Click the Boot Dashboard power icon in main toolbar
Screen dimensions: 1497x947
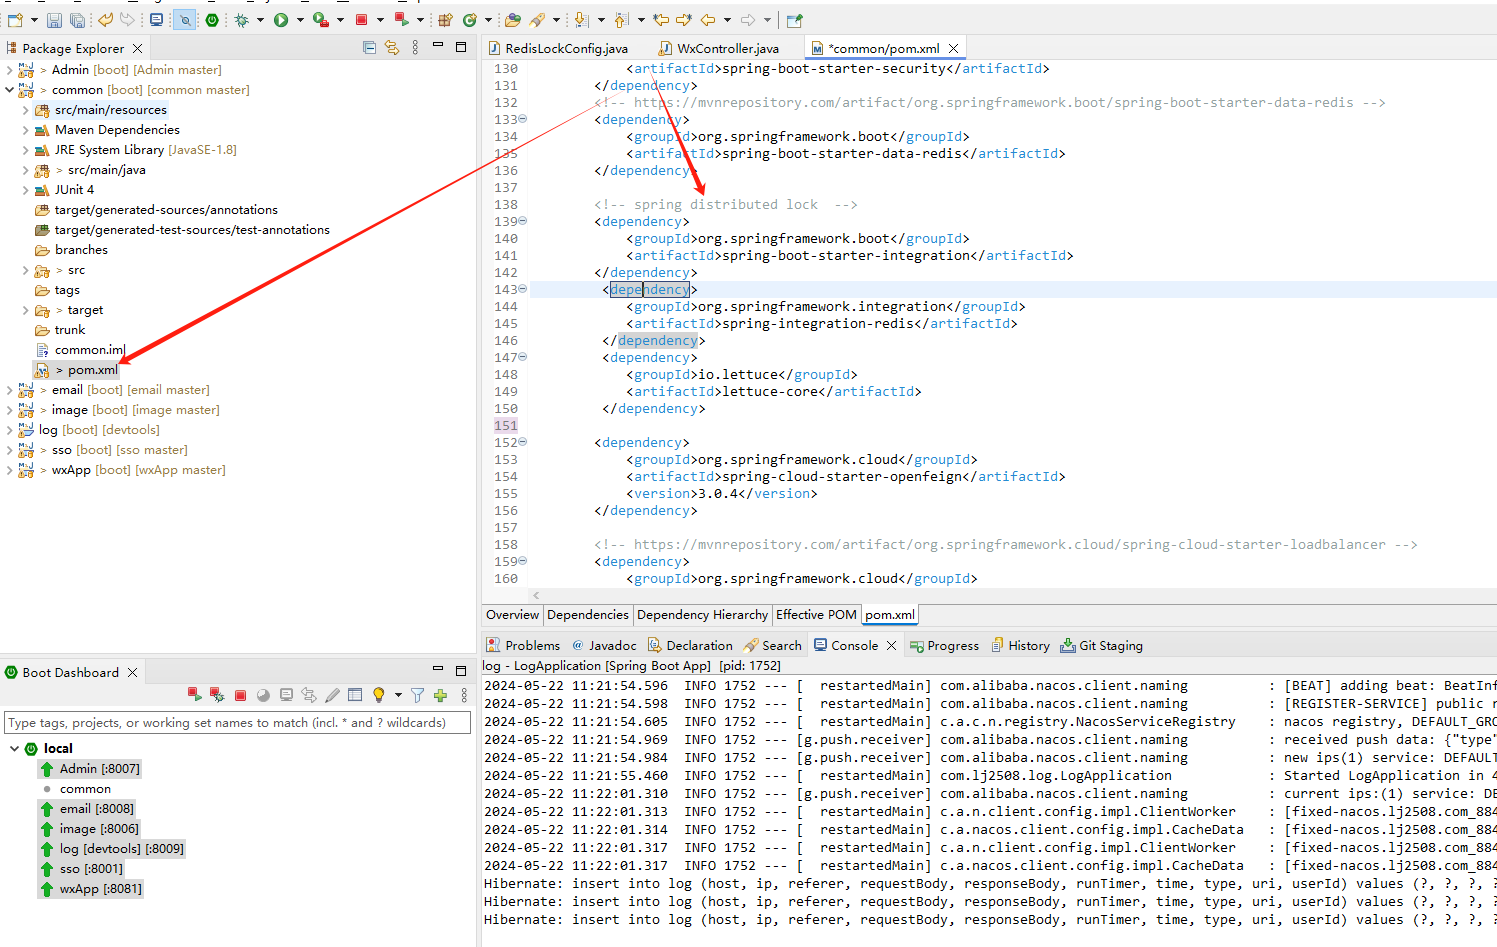(x=212, y=20)
